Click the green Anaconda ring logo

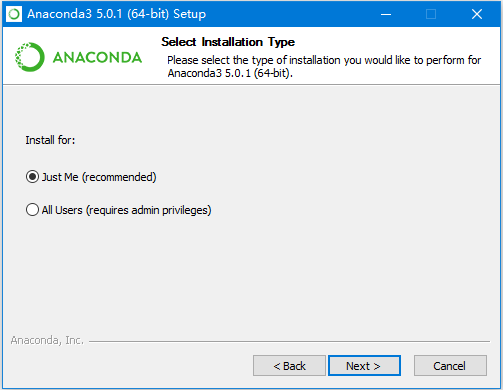pos(30,57)
